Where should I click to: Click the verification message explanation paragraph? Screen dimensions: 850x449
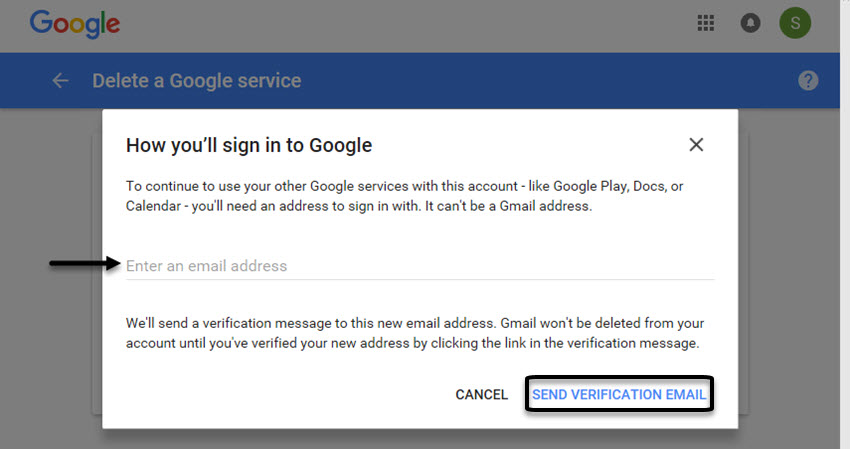[415, 333]
